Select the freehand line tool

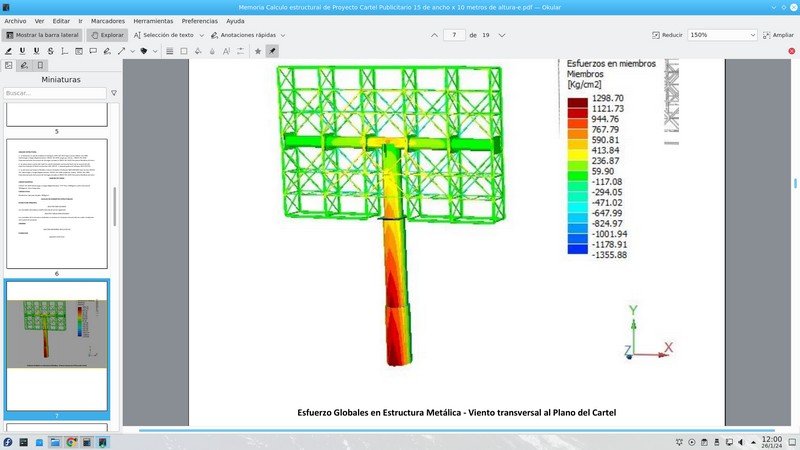pyautogui.click(x=107, y=51)
